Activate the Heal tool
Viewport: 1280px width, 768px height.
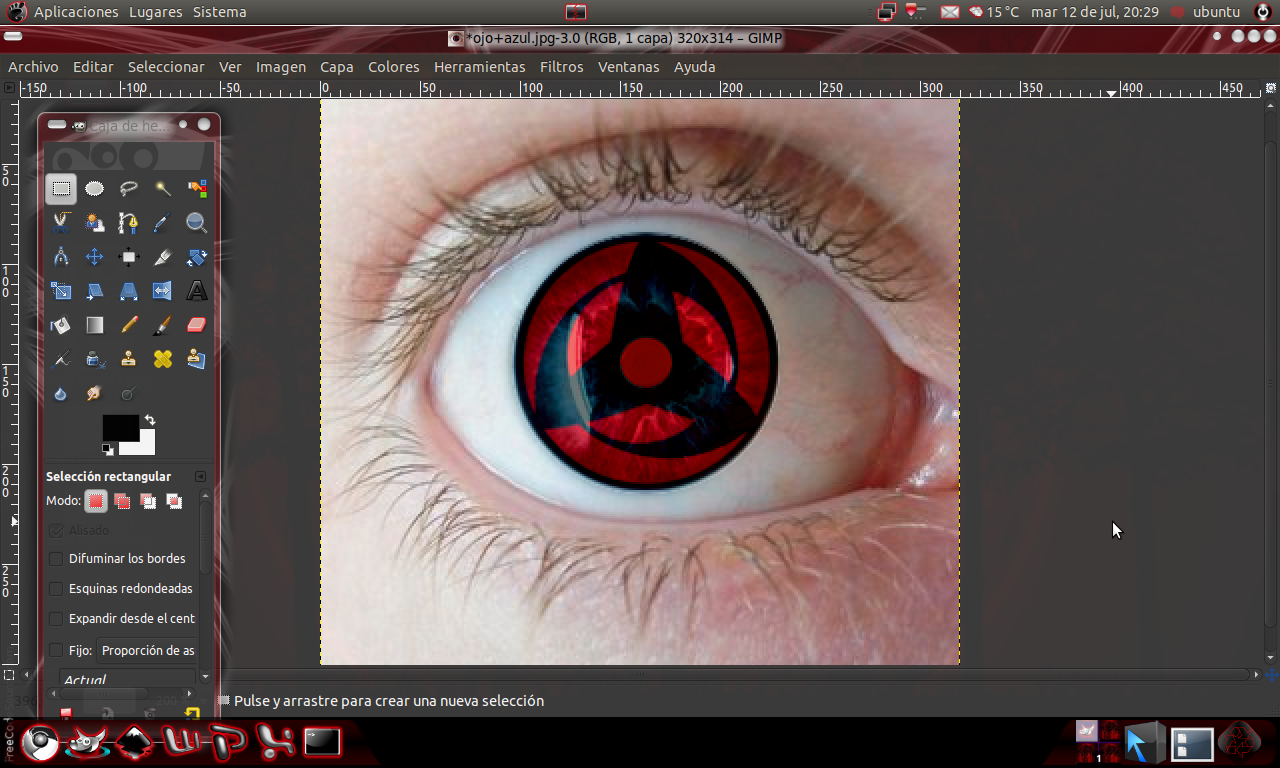163,358
